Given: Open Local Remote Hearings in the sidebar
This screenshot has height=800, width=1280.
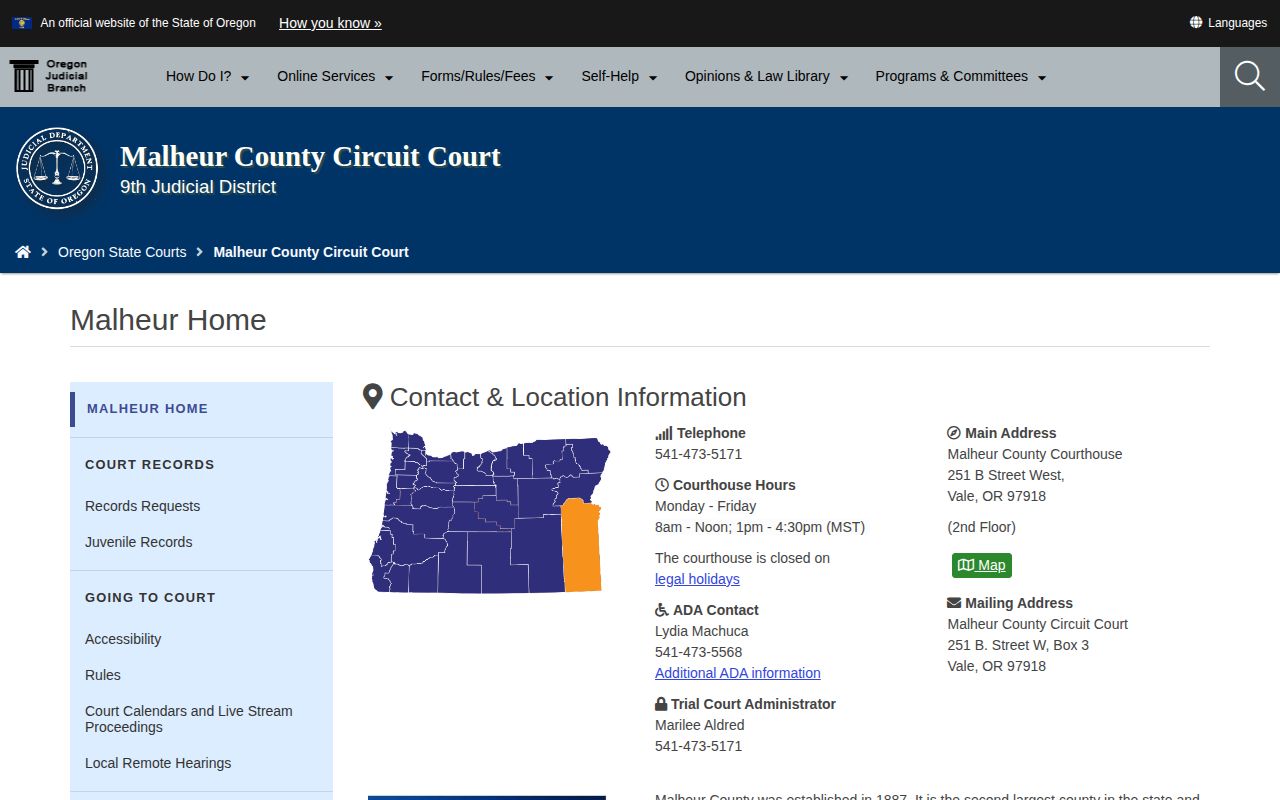Looking at the screenshot, I should pyautogui.click(x=158, y=763).
